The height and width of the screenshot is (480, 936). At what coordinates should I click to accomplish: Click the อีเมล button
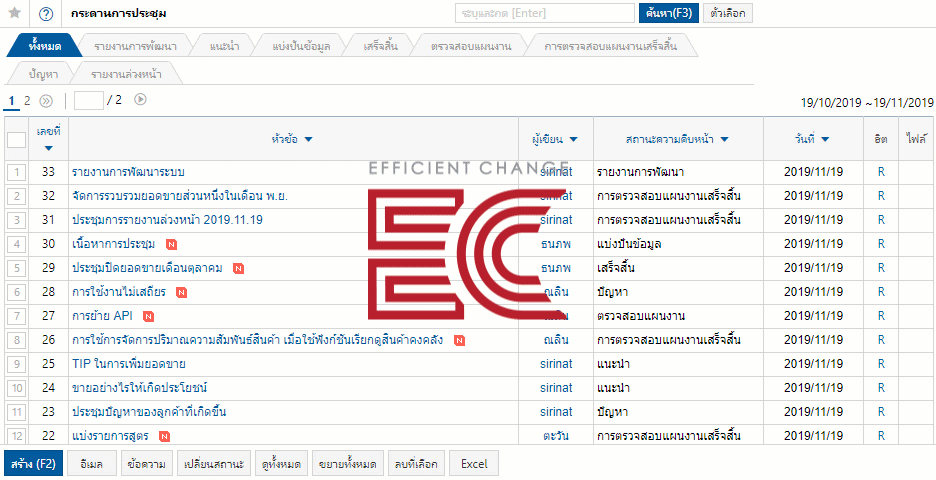pyautogui.click(x=91, y=464)
